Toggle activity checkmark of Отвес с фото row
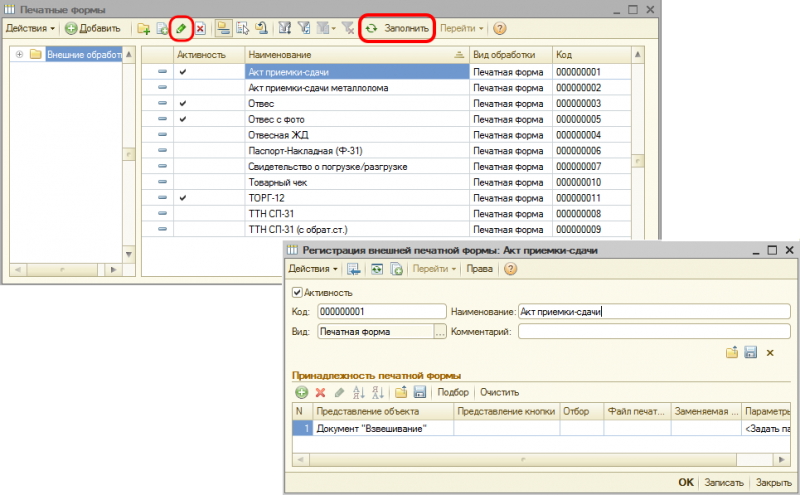 tap(183, 119)
